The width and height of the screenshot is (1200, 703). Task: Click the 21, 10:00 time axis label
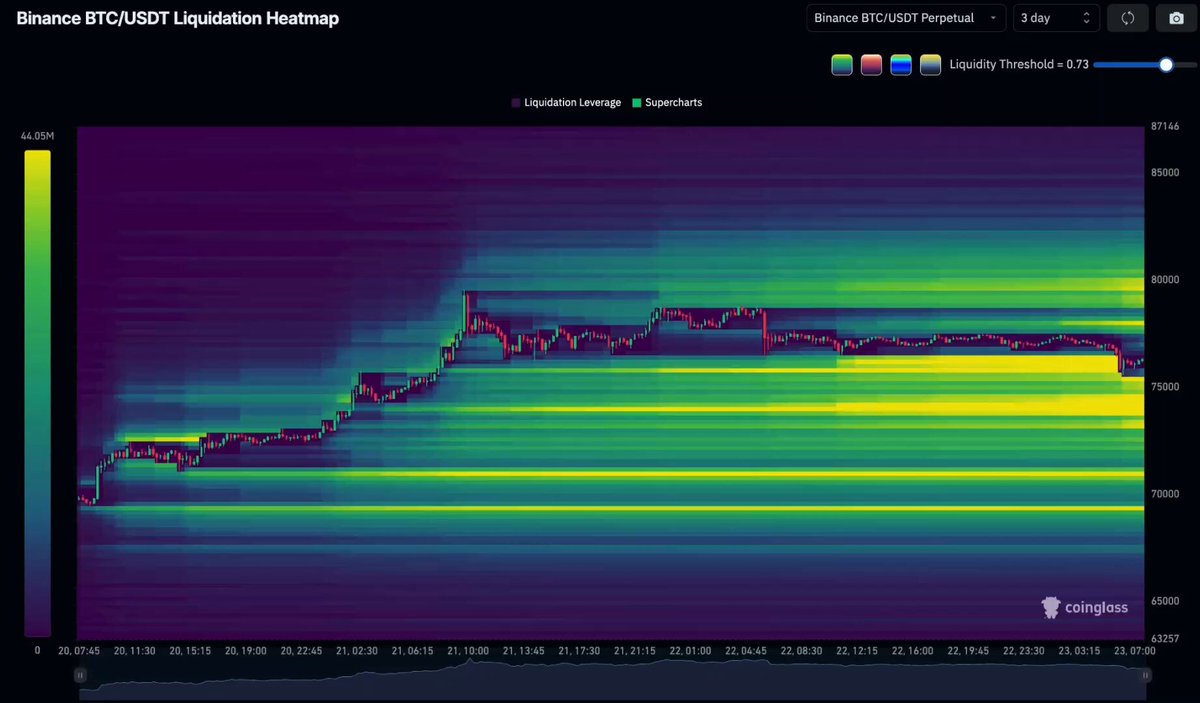(x=468, y=650)
